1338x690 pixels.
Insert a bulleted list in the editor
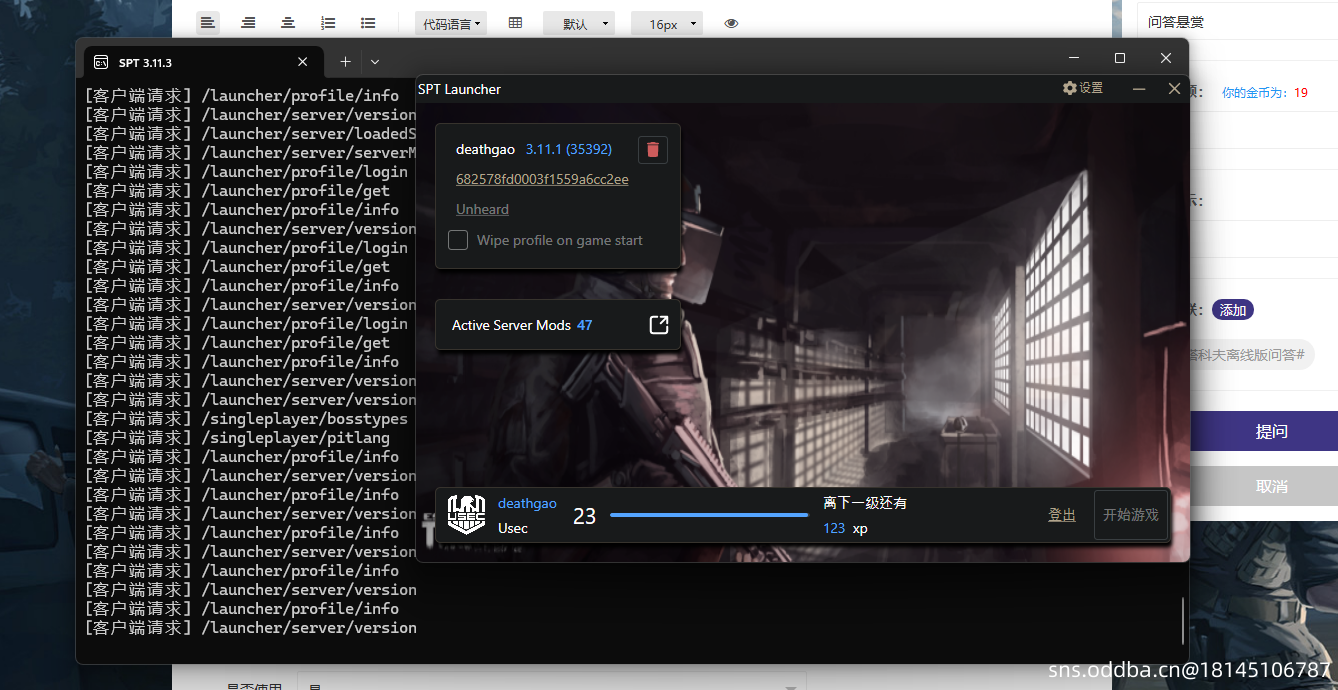point(368,23)
